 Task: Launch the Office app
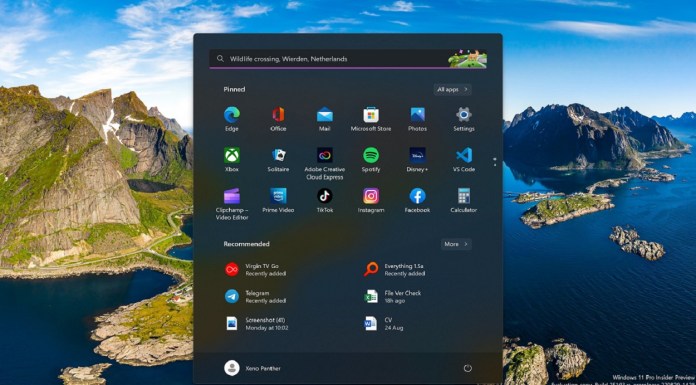point(278,119)
